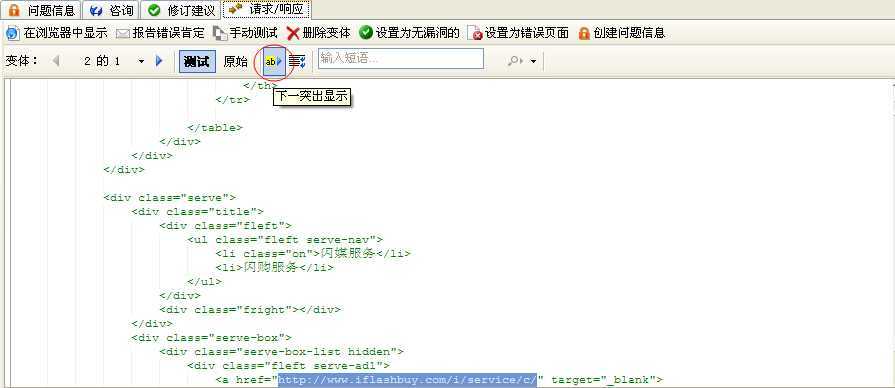Image resolution: width=895 pixels, height=388 pixels.
Task: Click 报告错误肯定 button
Action: [160, 33]
